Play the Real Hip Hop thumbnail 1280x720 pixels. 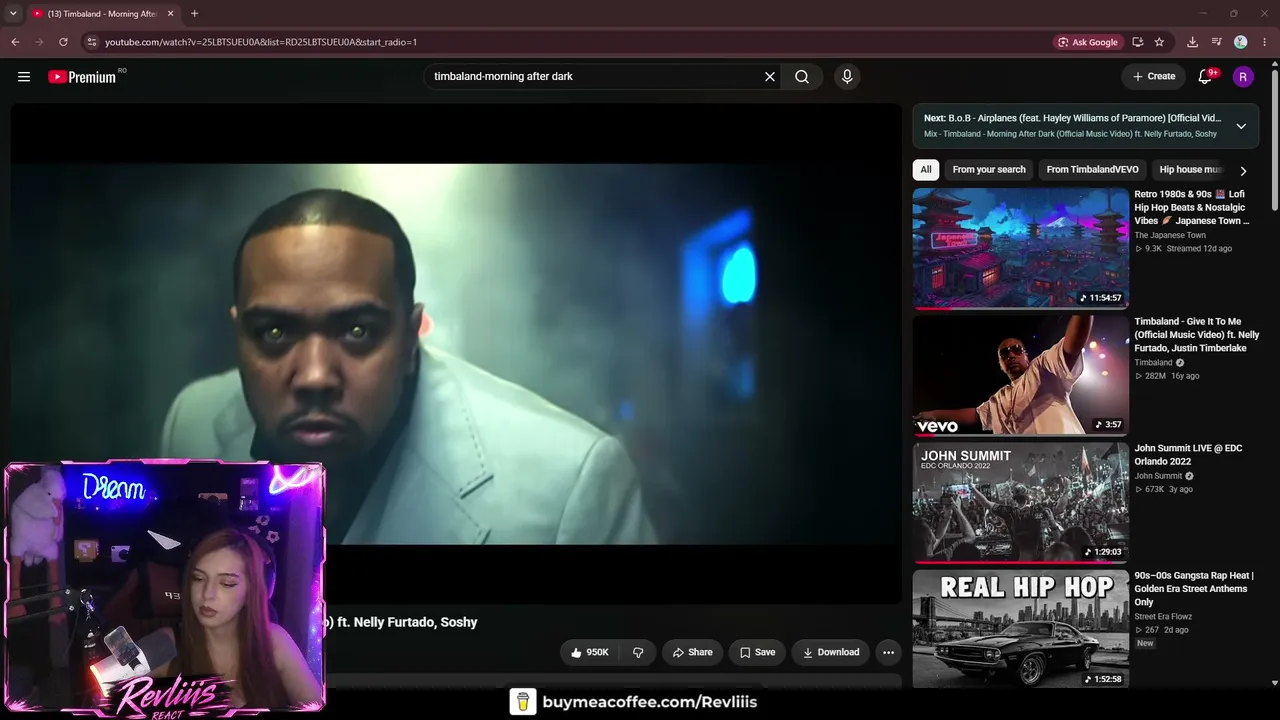(1020, 629)
